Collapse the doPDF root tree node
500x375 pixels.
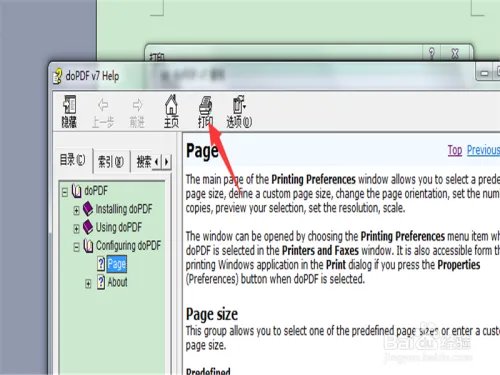pyautogui.click(x=65, y=192)
